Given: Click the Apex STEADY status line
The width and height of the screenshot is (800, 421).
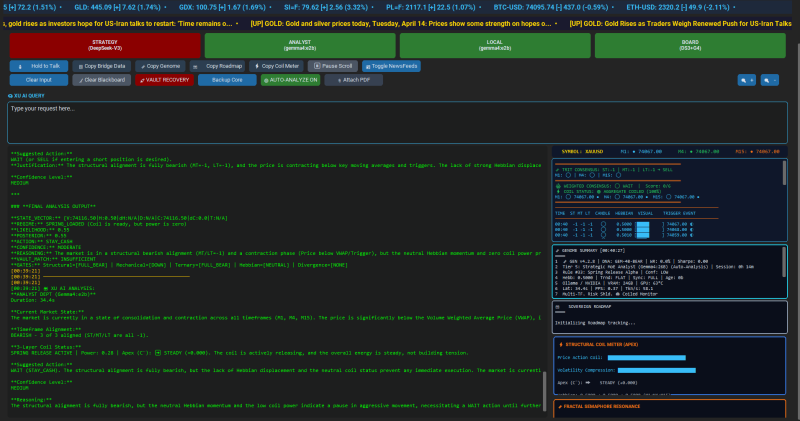Looking at the screenshot, I should pyautogui.click(x=597, y=383).
